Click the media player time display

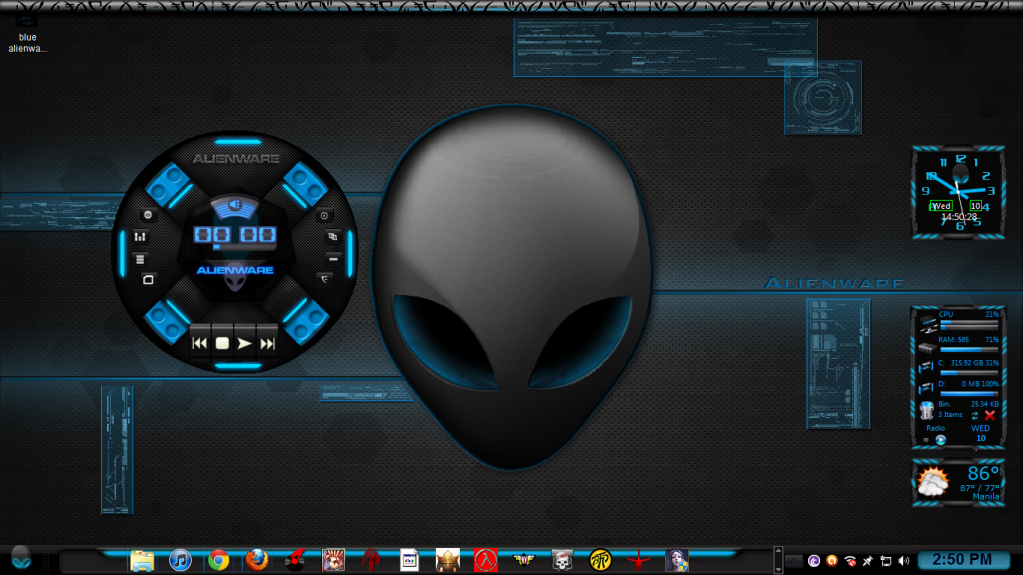click(x=235, y=235)
